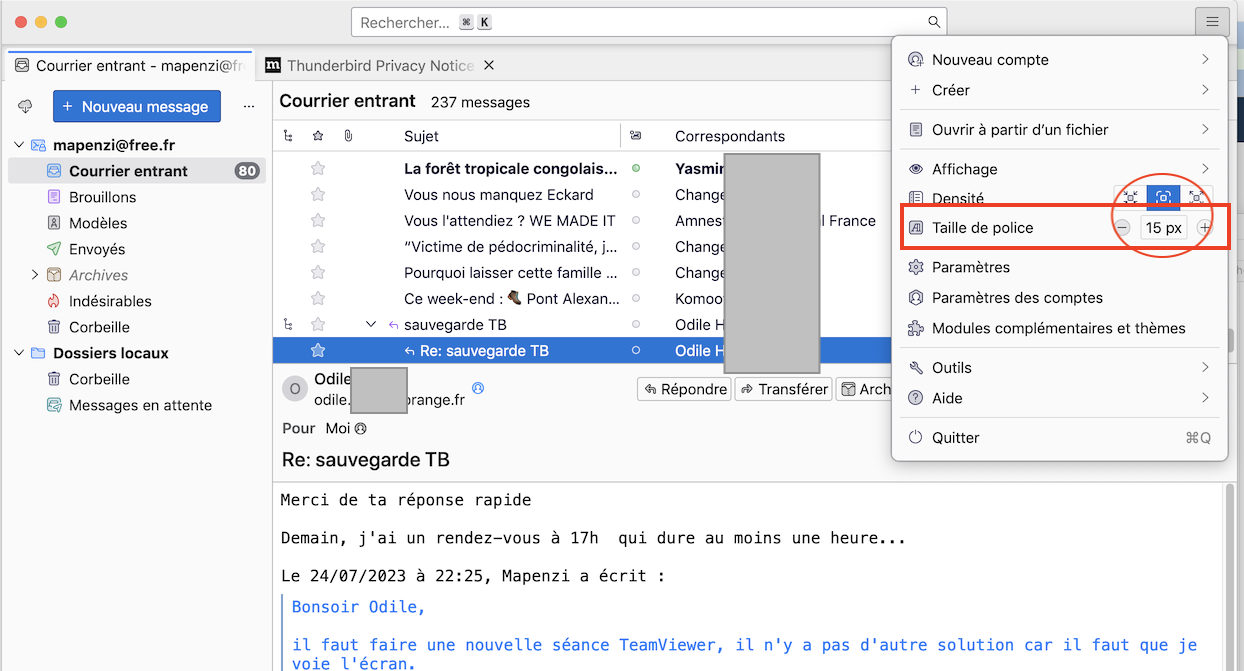Select relaxed density option
Screen dimensions: 1244x671
[1197, 198]
